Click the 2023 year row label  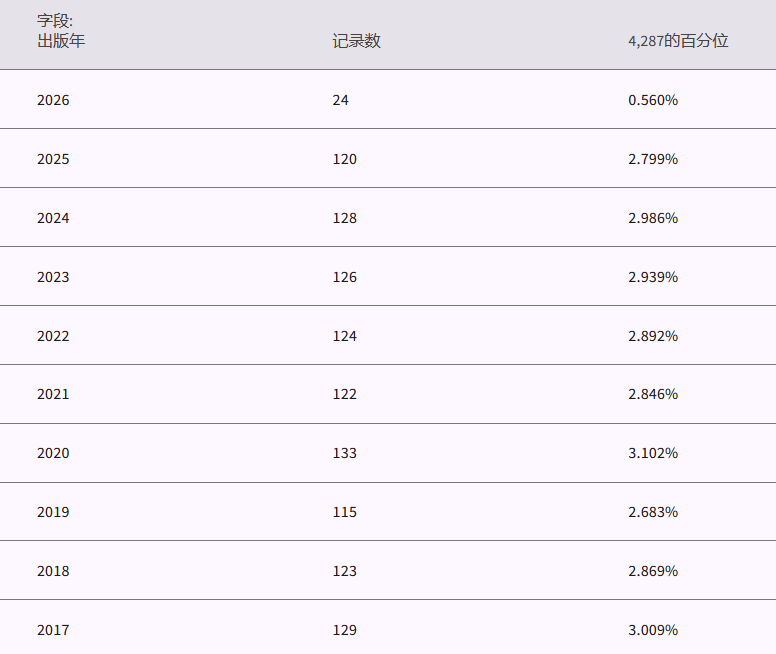click(x=53, y=277)
